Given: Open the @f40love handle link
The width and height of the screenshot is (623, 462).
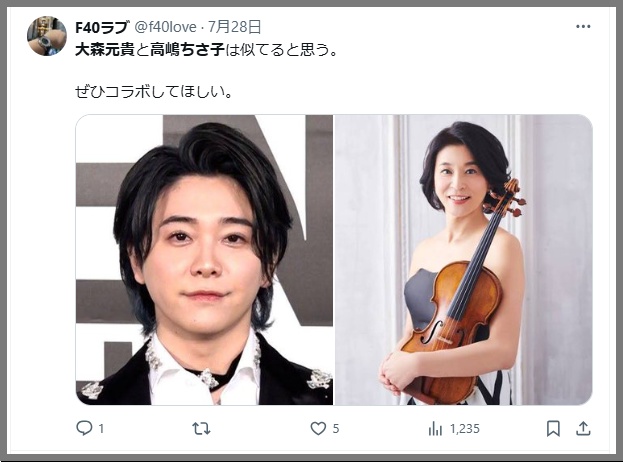Looking at the screenshot, I should (165, 27).
